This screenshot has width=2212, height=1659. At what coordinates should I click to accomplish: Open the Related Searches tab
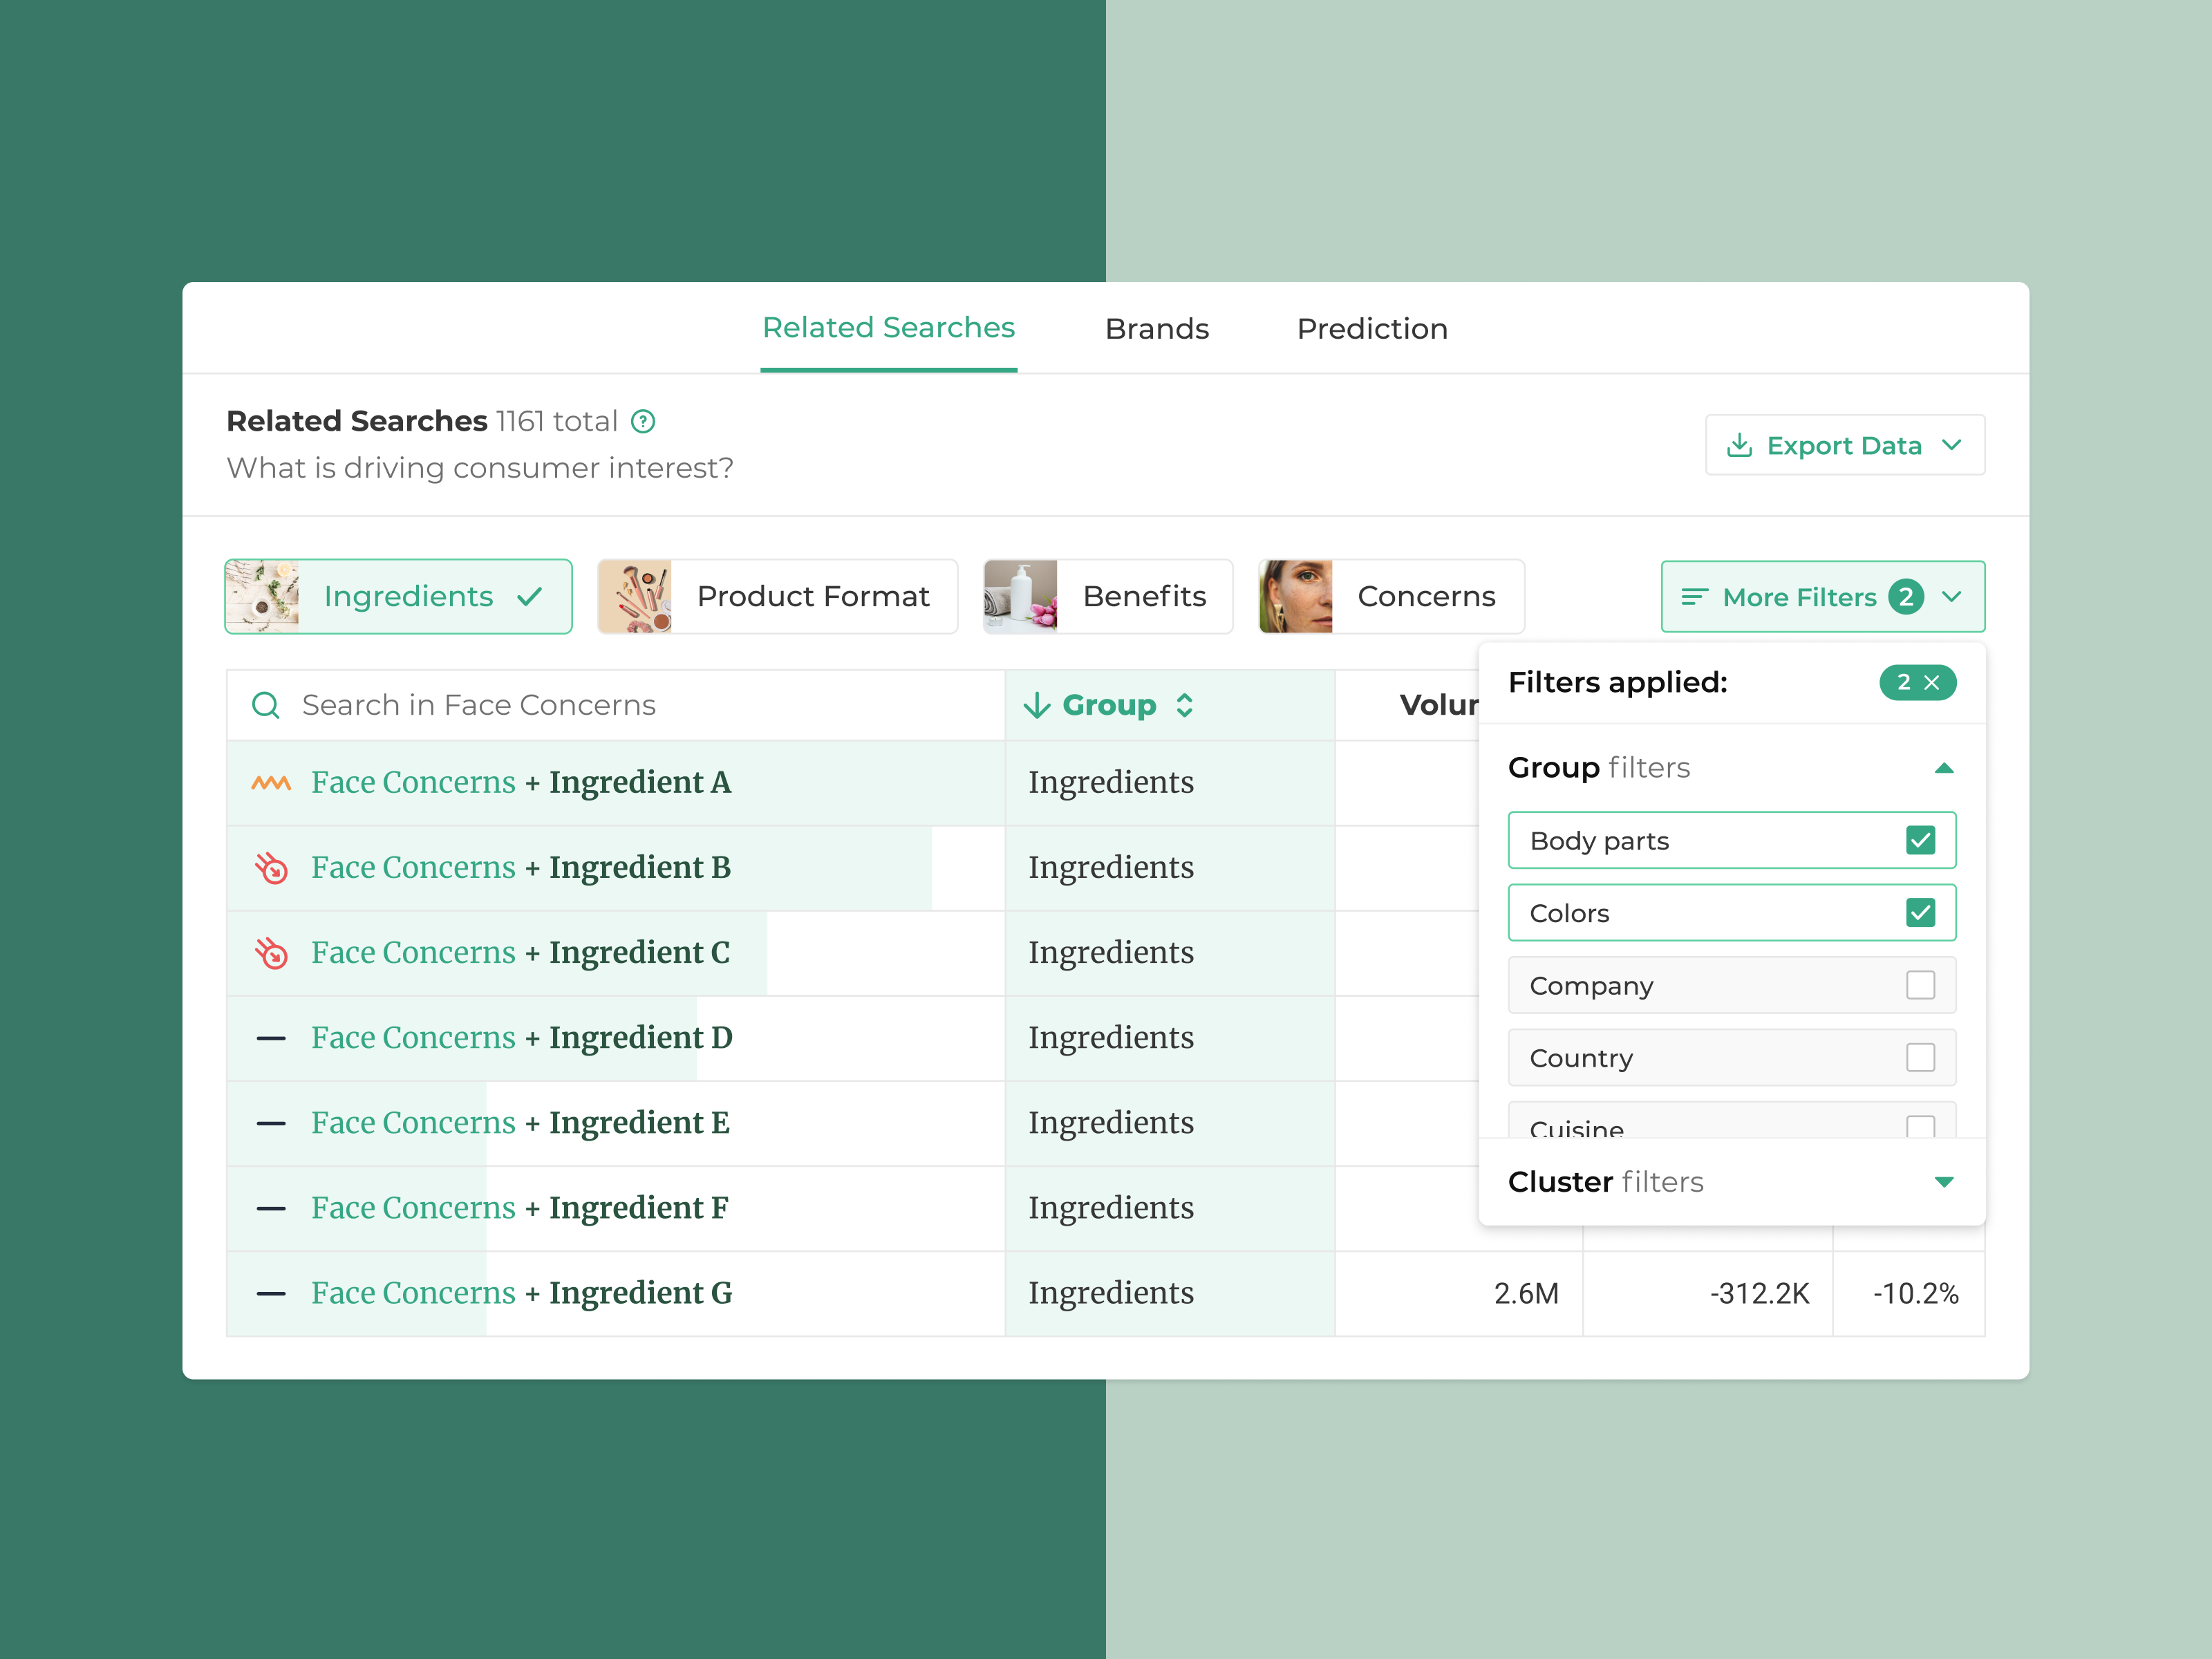pos(888,328)
